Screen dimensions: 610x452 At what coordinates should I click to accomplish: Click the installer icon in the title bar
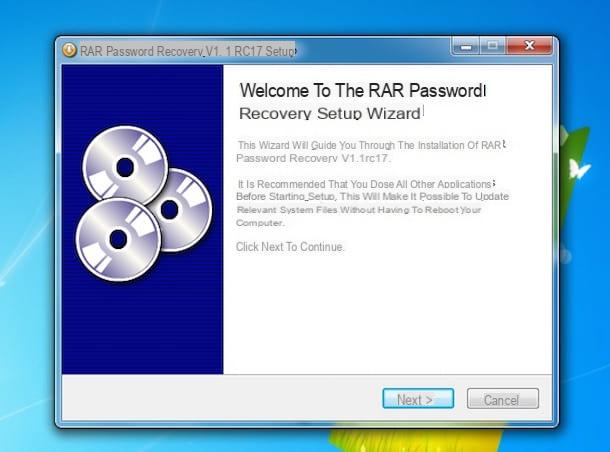[x=69, y=50]
